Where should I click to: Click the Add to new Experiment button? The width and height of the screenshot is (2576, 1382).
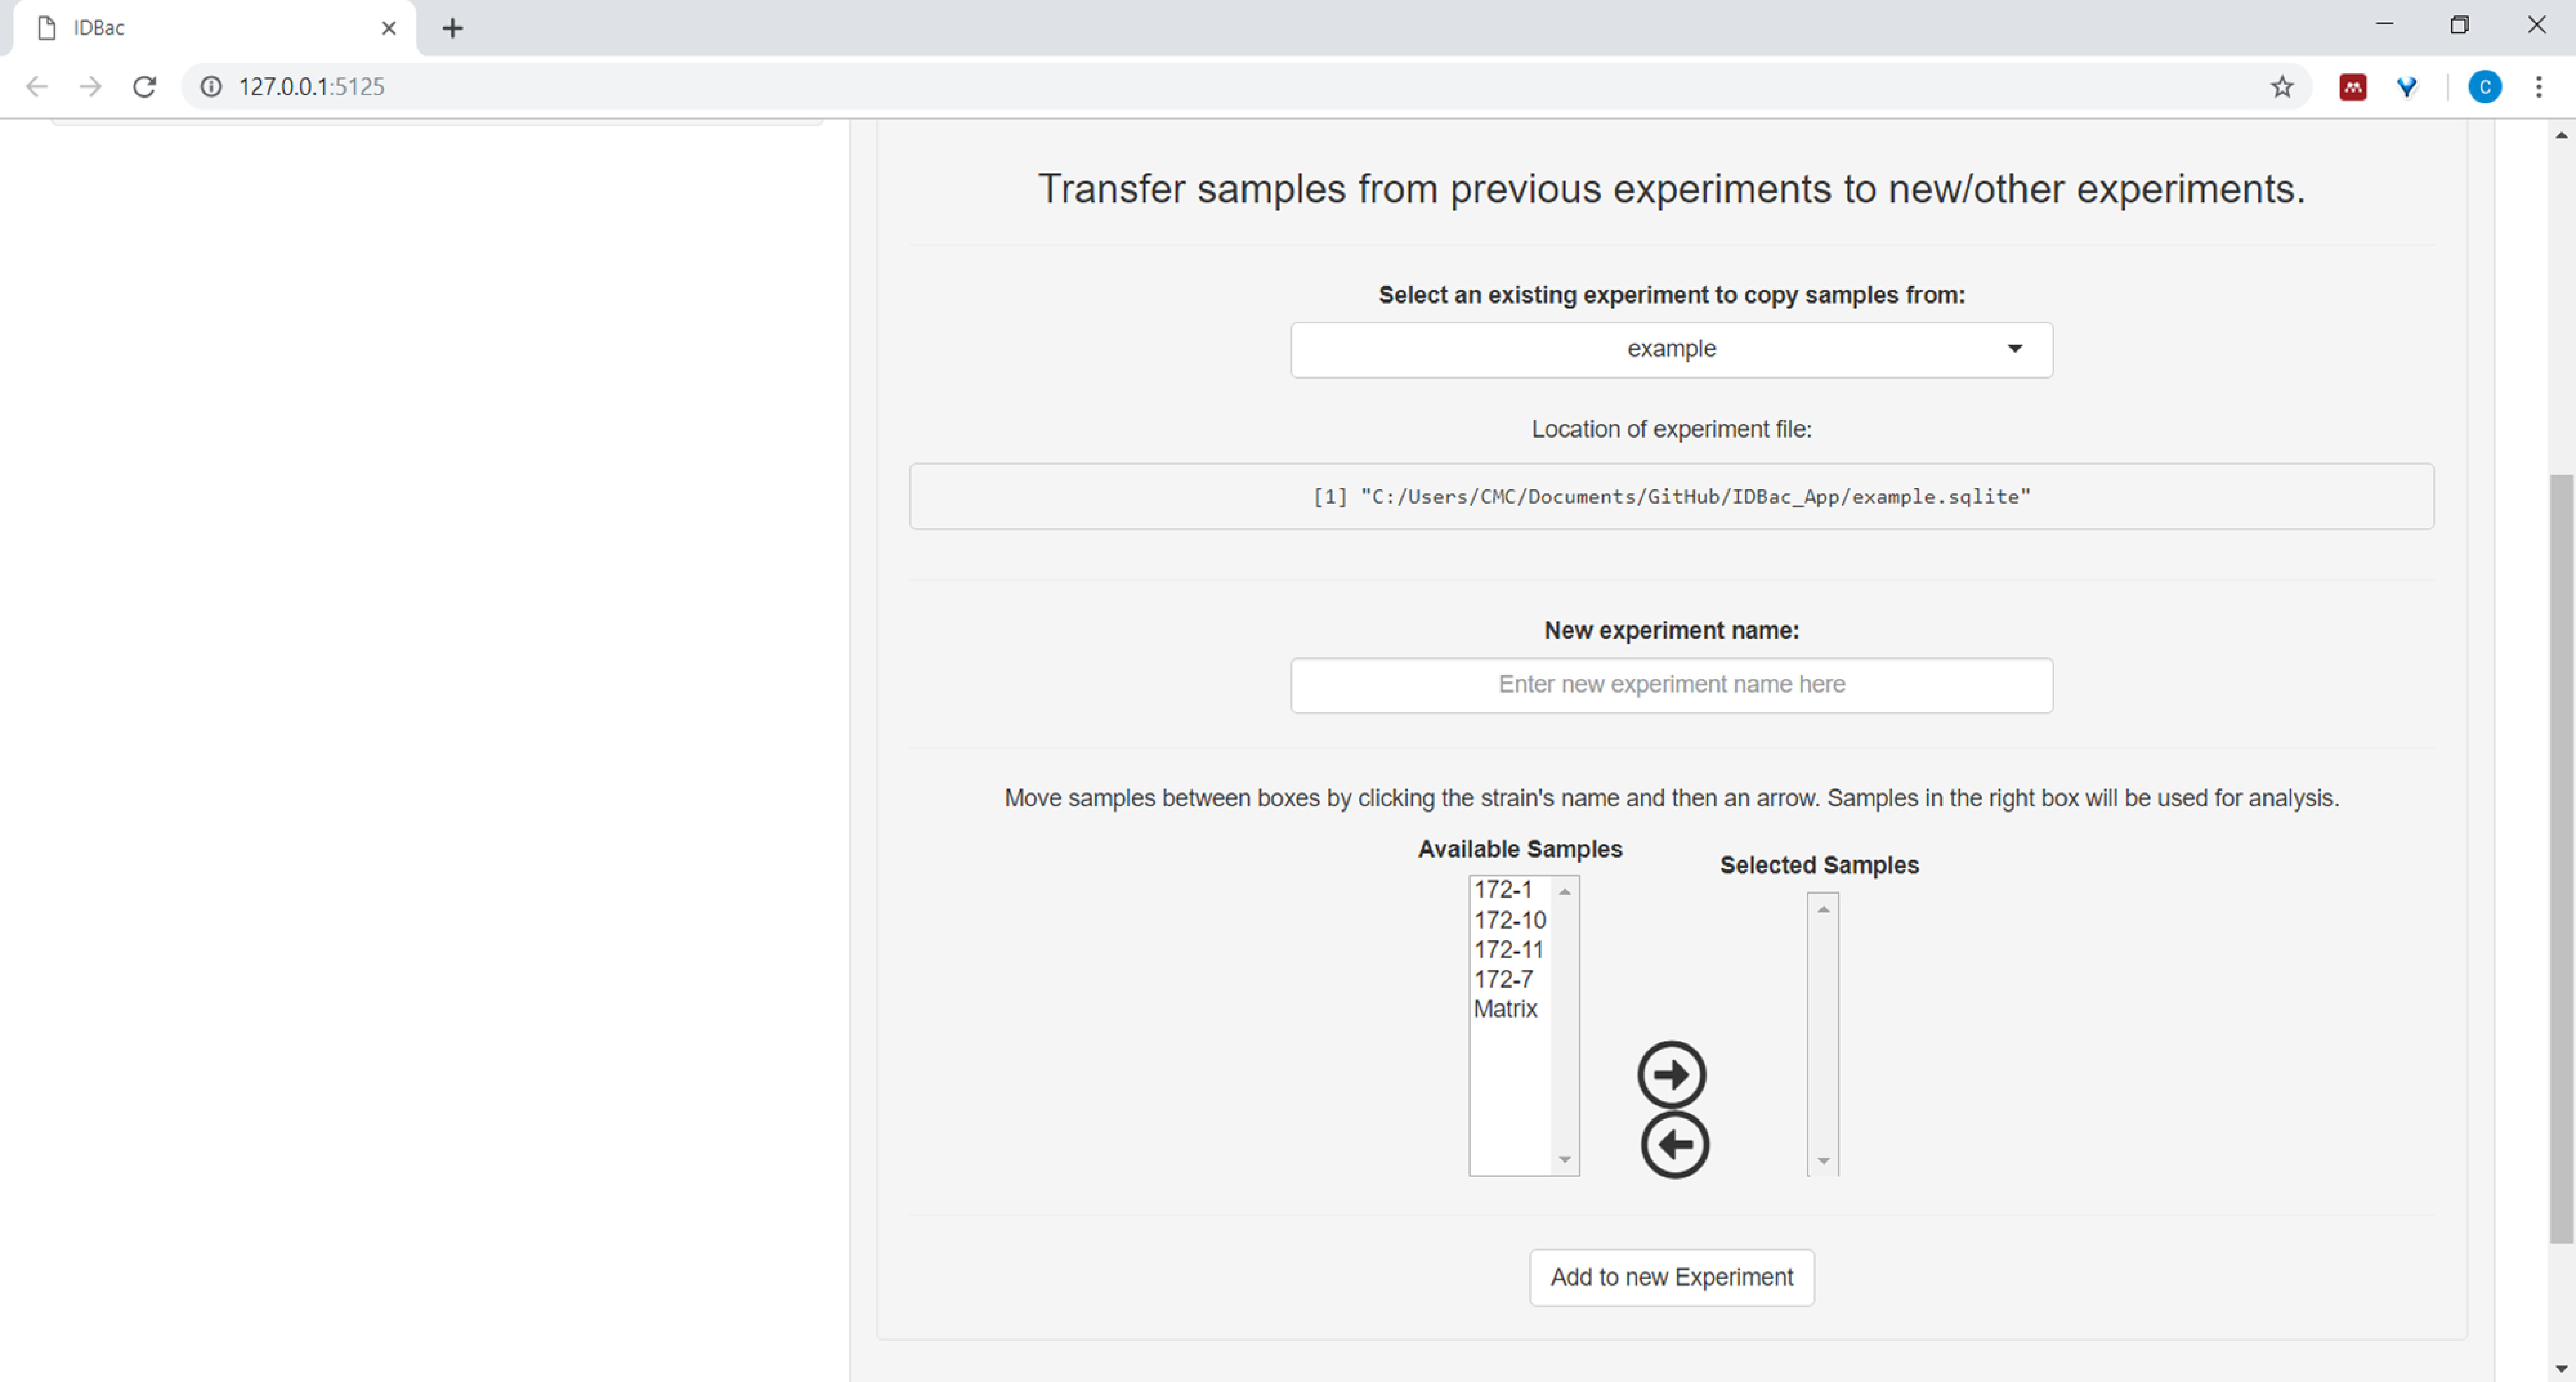1671,1277
